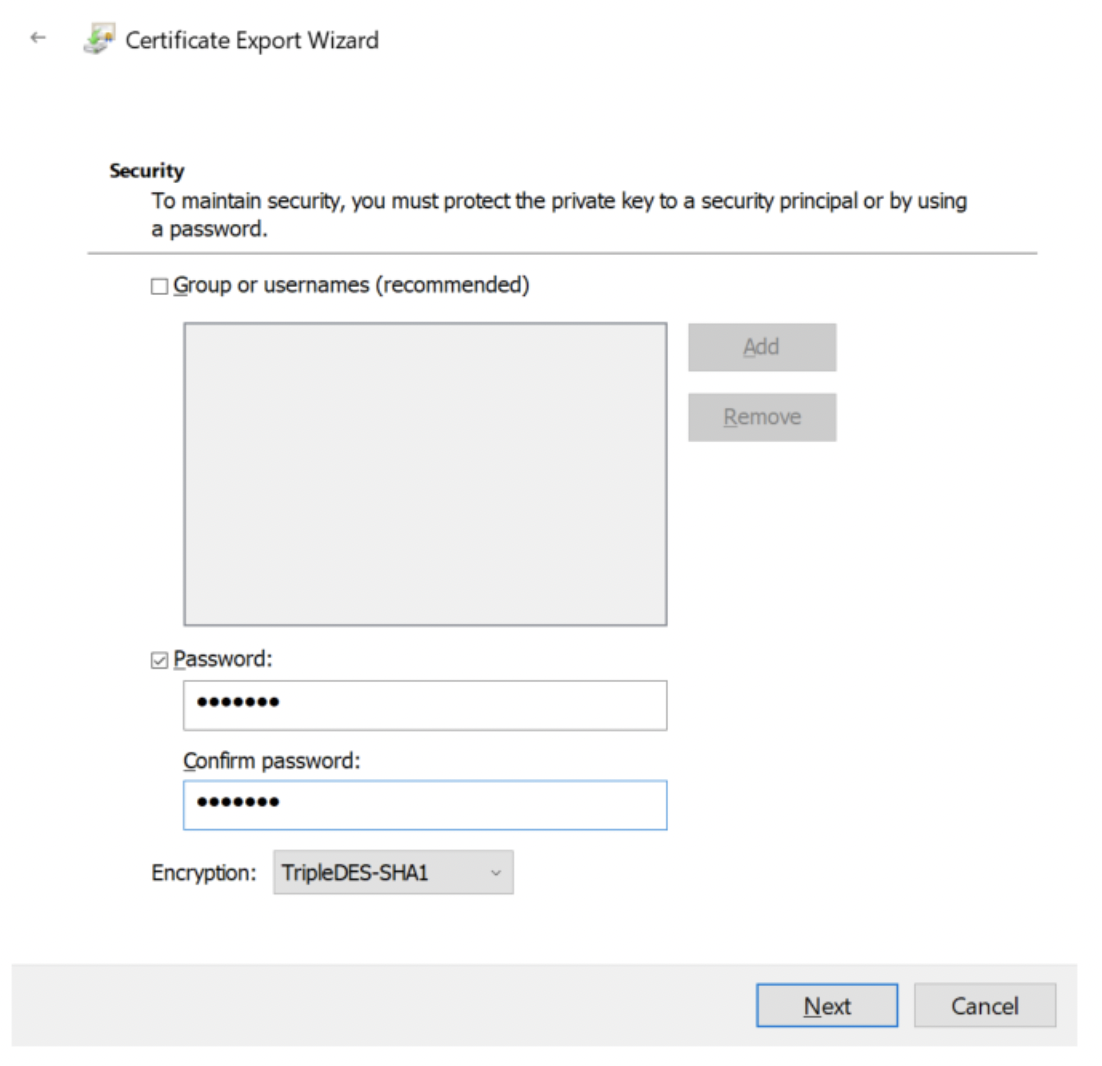Open the Encryption dropdown TripleDES-SHA1
This screenshot has width=1102, height=1066.
394,872
